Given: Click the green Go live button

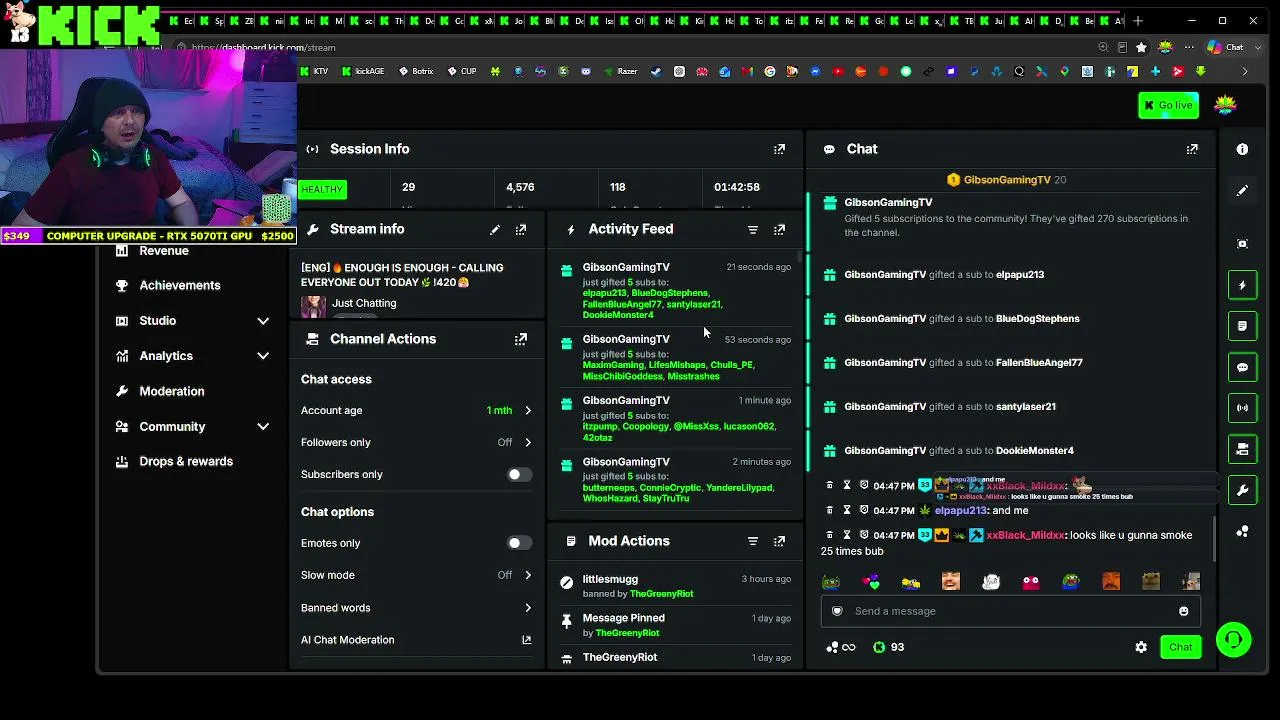Looking at the screenshot, I should tap(1169, 105).
